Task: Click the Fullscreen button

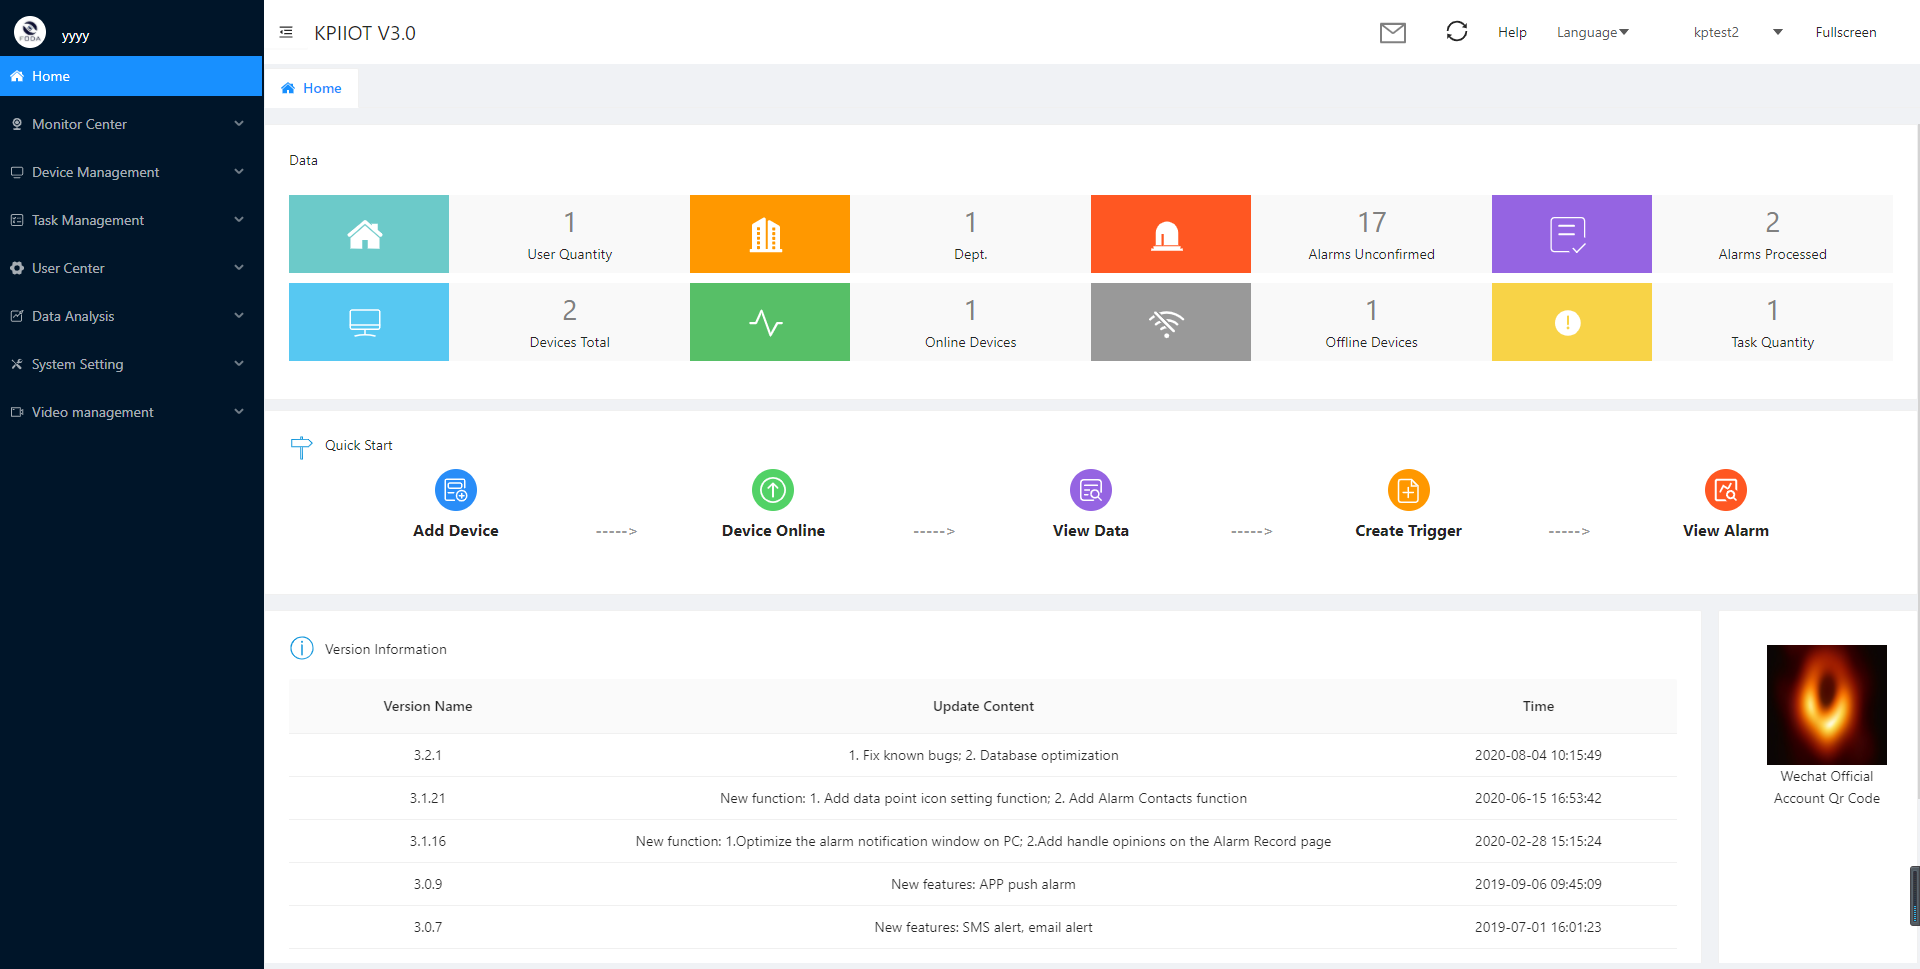Action: pos(1846,32)
